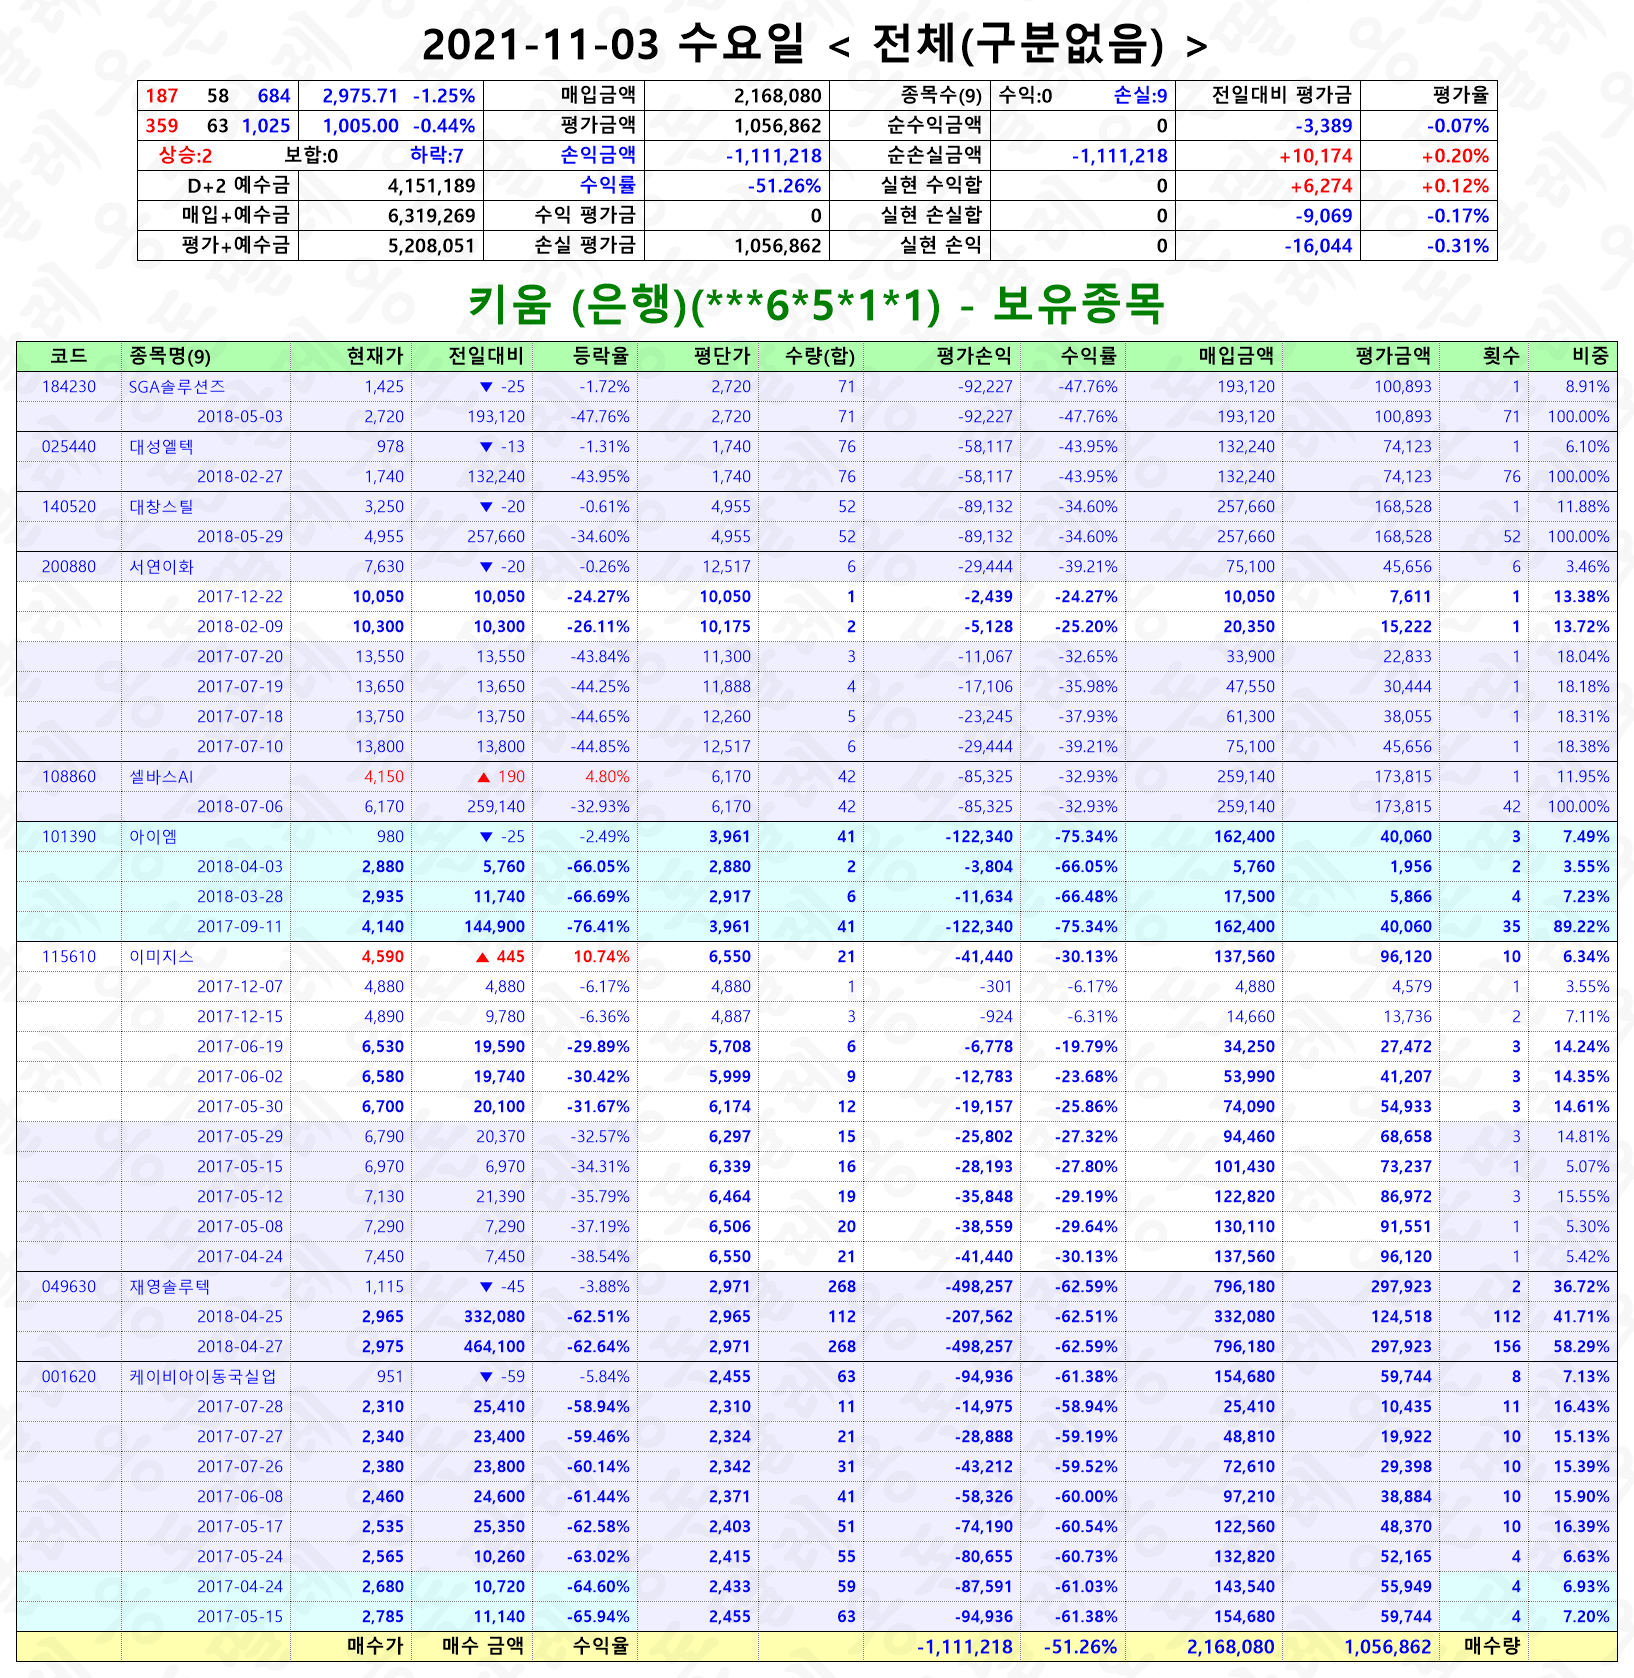
Task: Click the 매수 금액 footer label
Action: click(x=483, y=1646)
